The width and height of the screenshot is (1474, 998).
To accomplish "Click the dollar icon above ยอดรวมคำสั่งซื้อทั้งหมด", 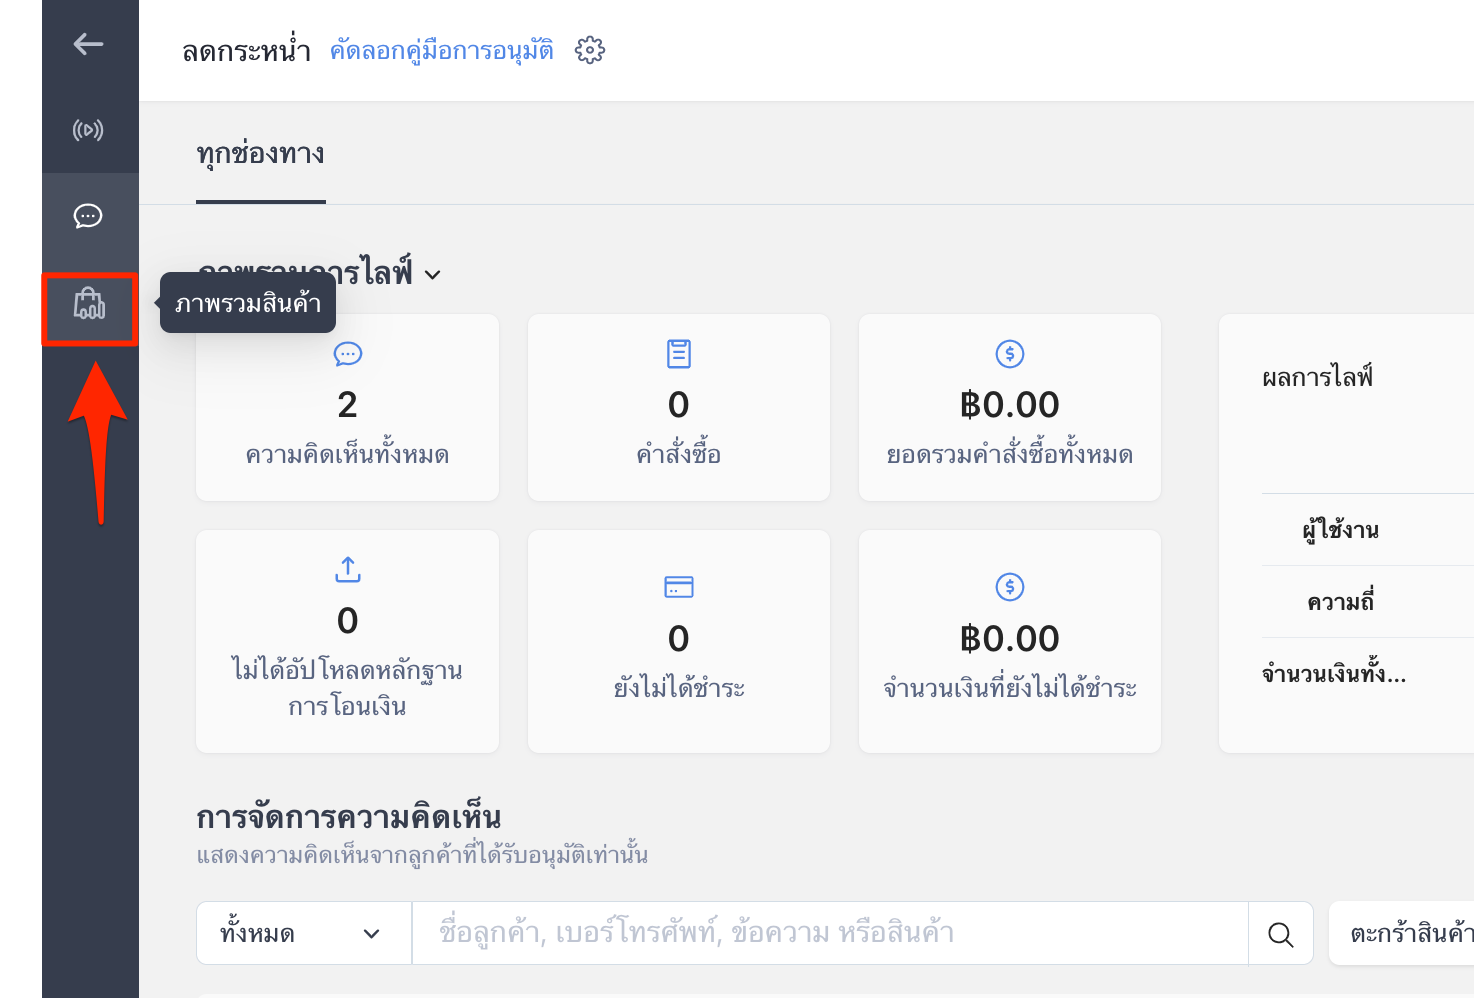I will click(x=1010, y=354).
